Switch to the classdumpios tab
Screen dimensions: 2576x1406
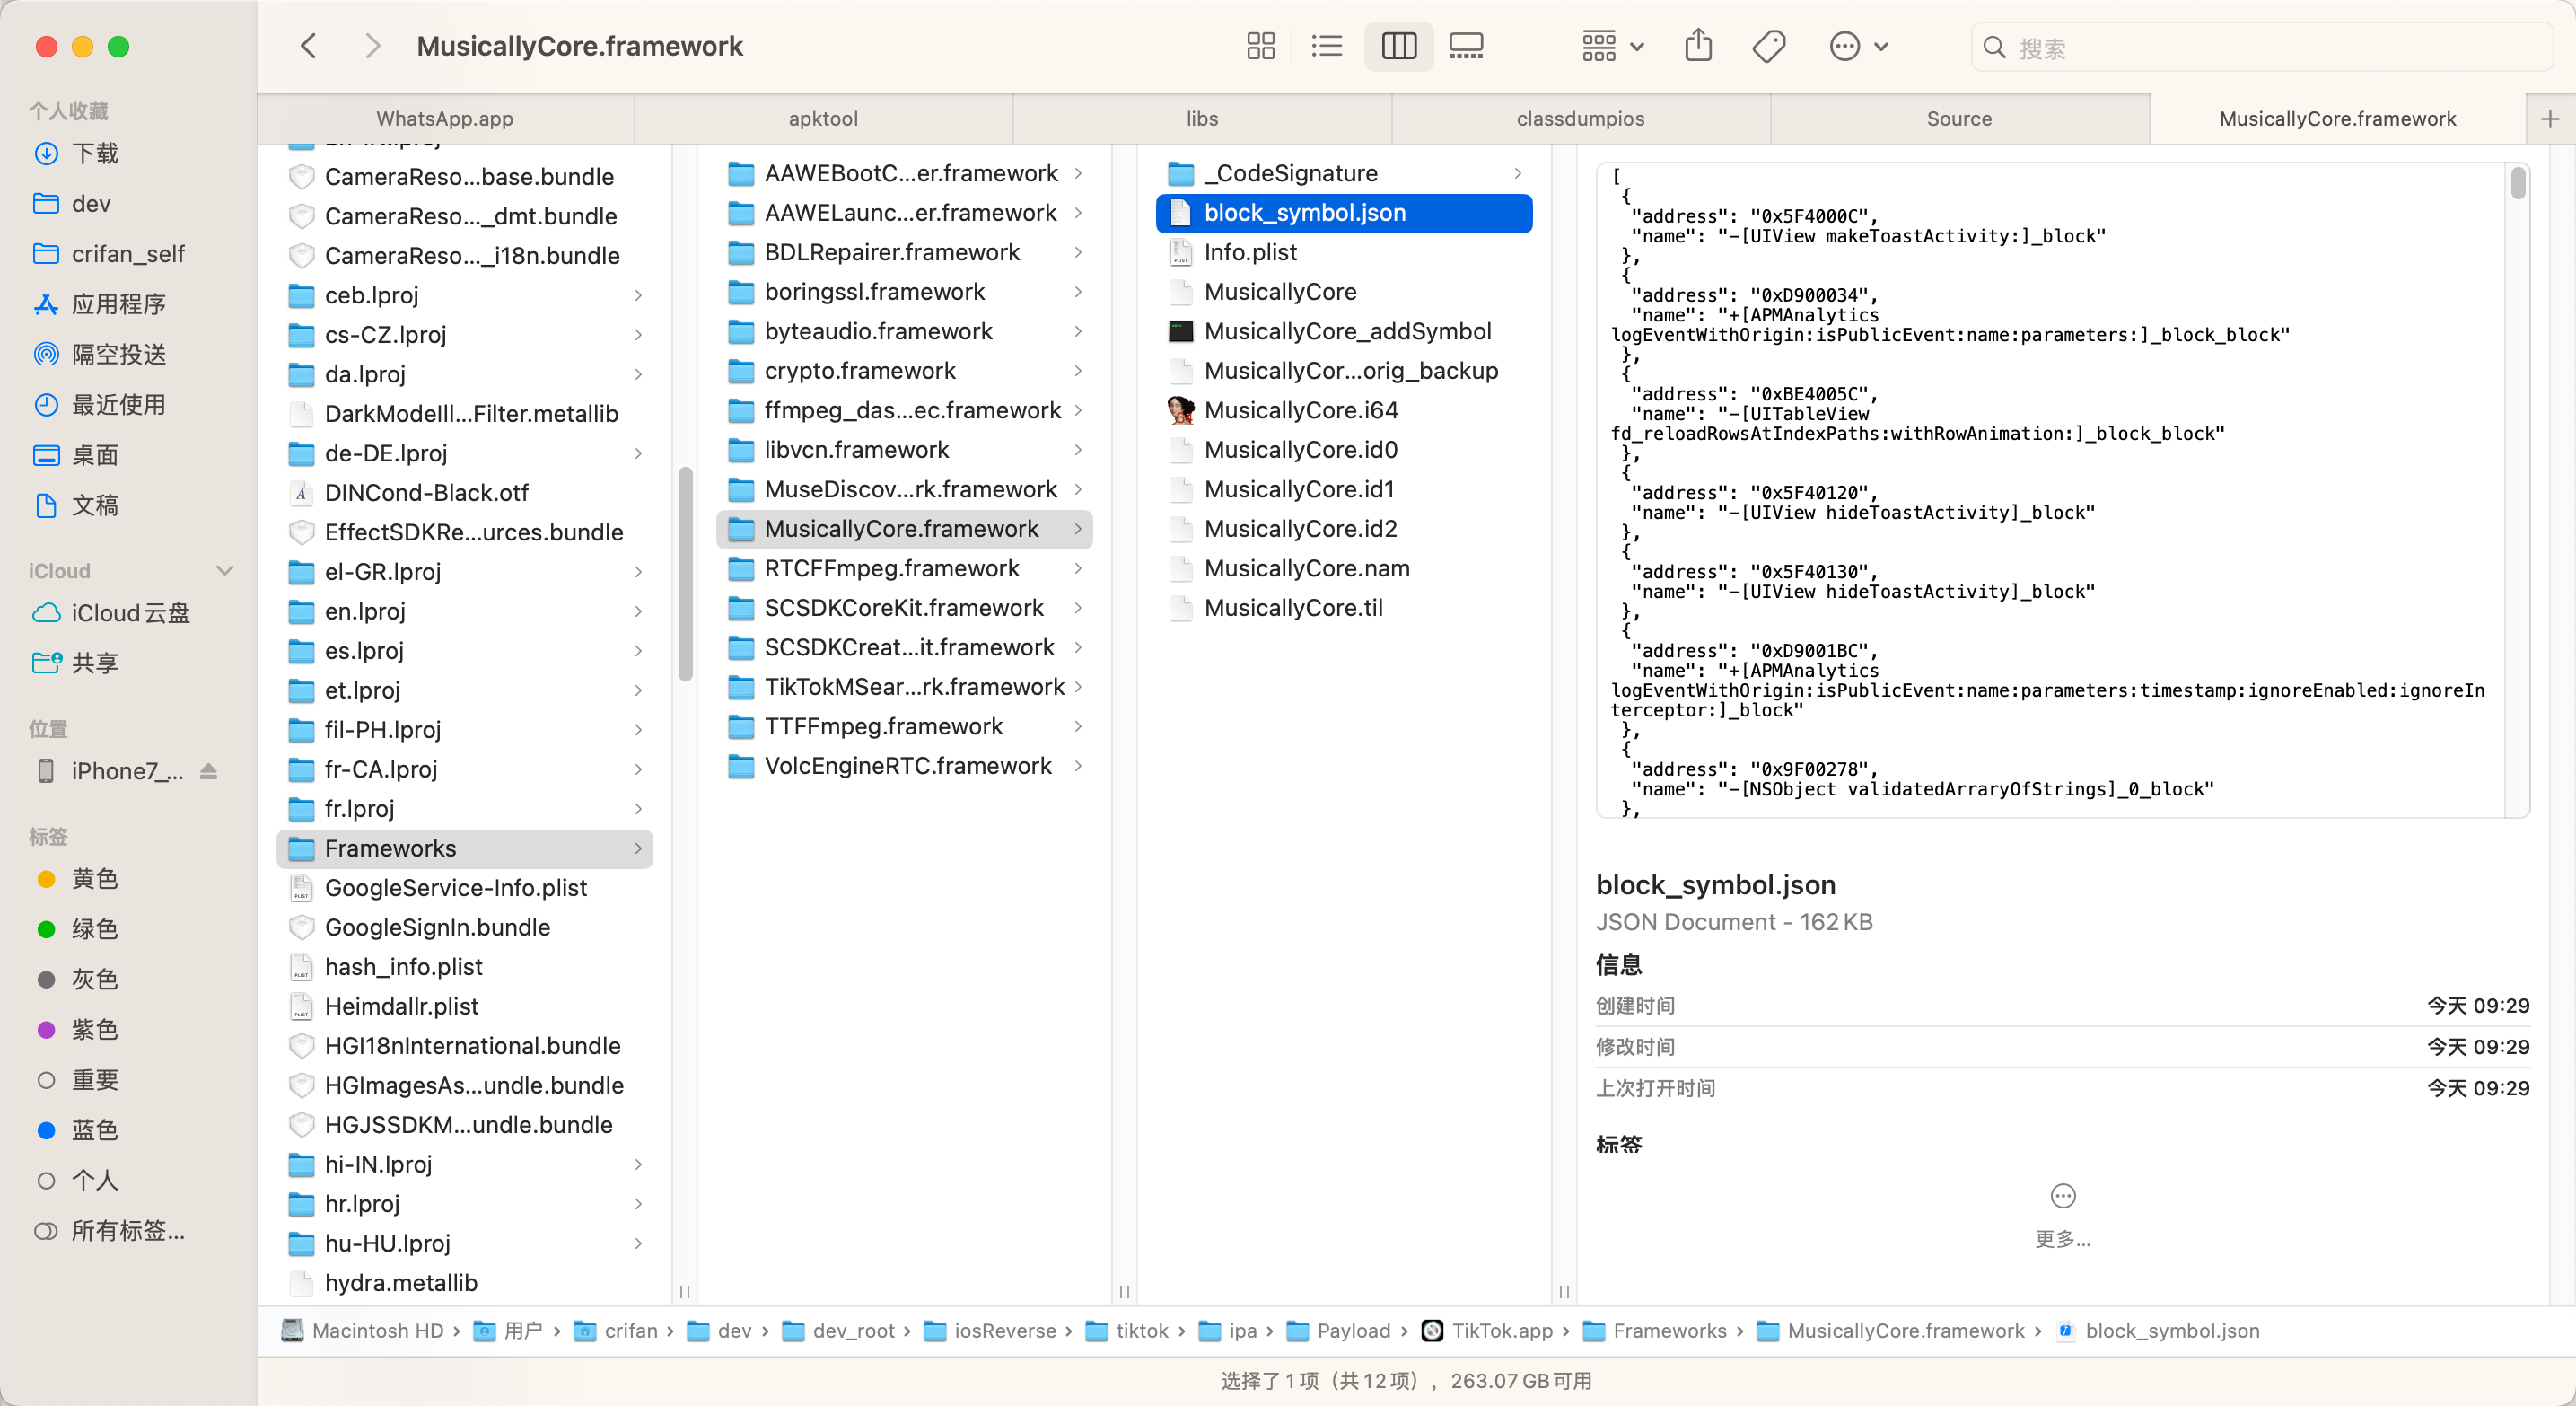[1580, 119]
